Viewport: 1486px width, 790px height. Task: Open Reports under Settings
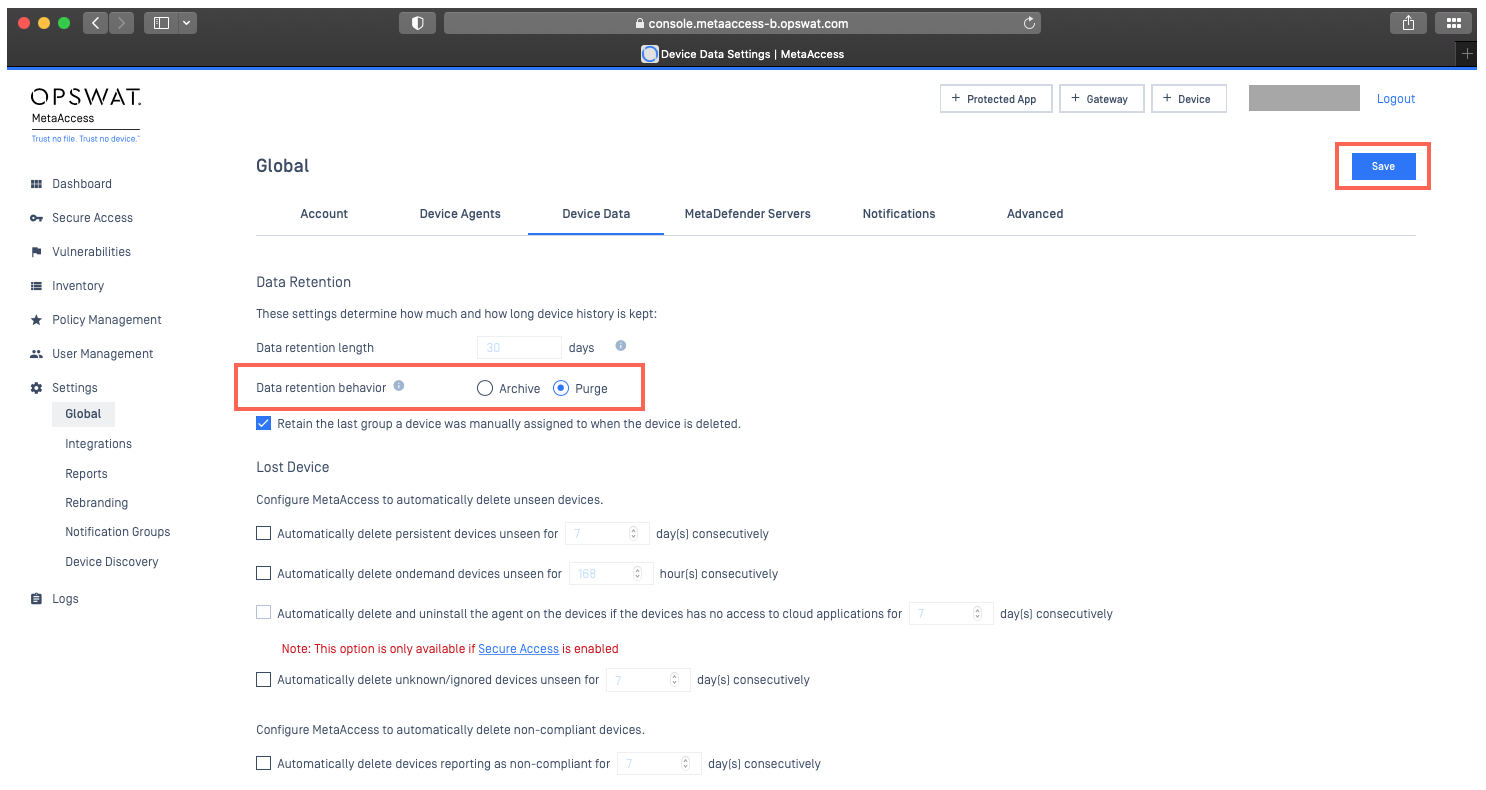(x=86, y=474)
